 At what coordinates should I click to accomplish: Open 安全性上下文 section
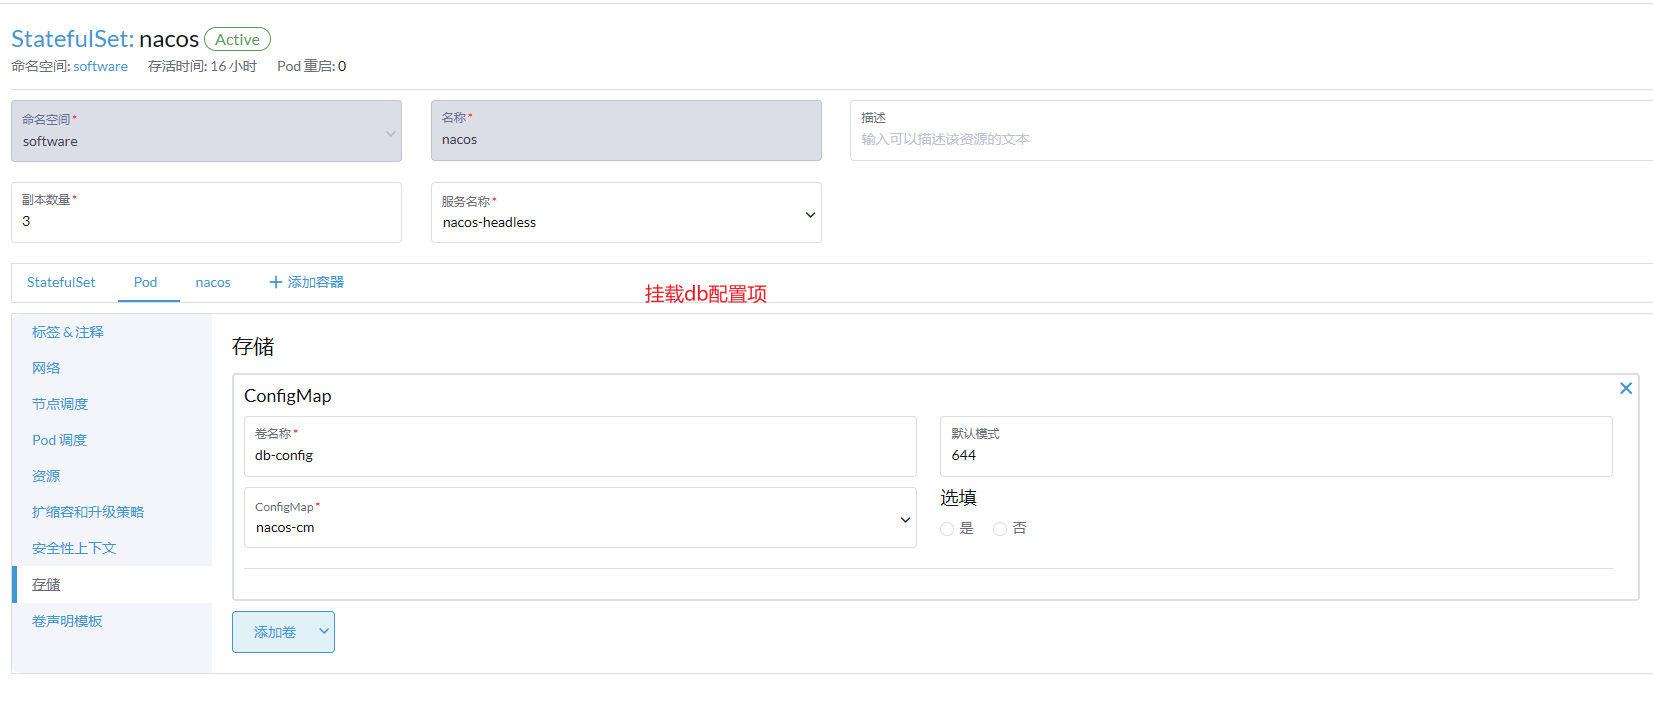(74, 548)
